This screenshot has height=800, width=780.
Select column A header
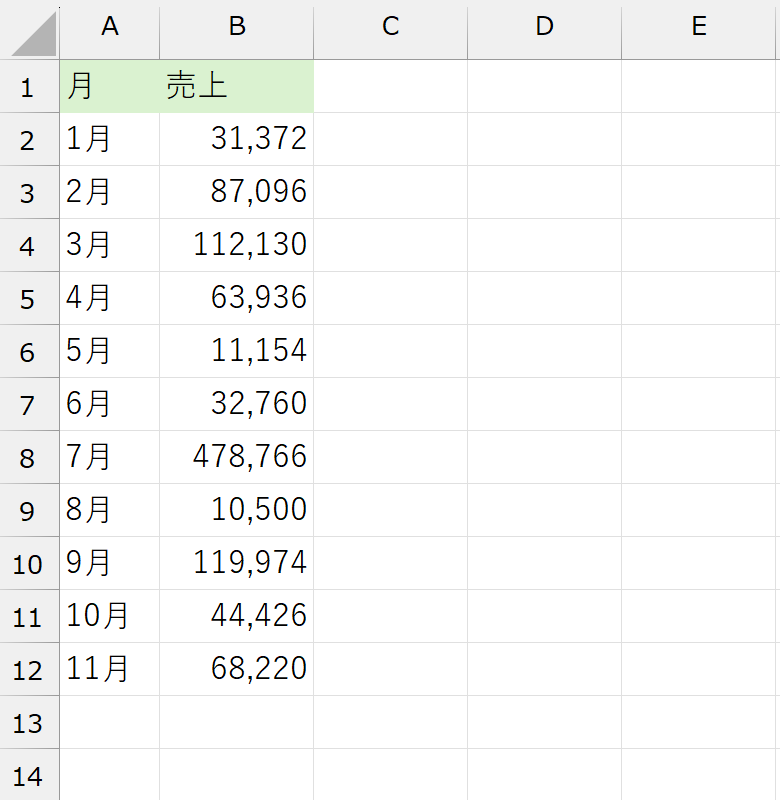(110, 28)
